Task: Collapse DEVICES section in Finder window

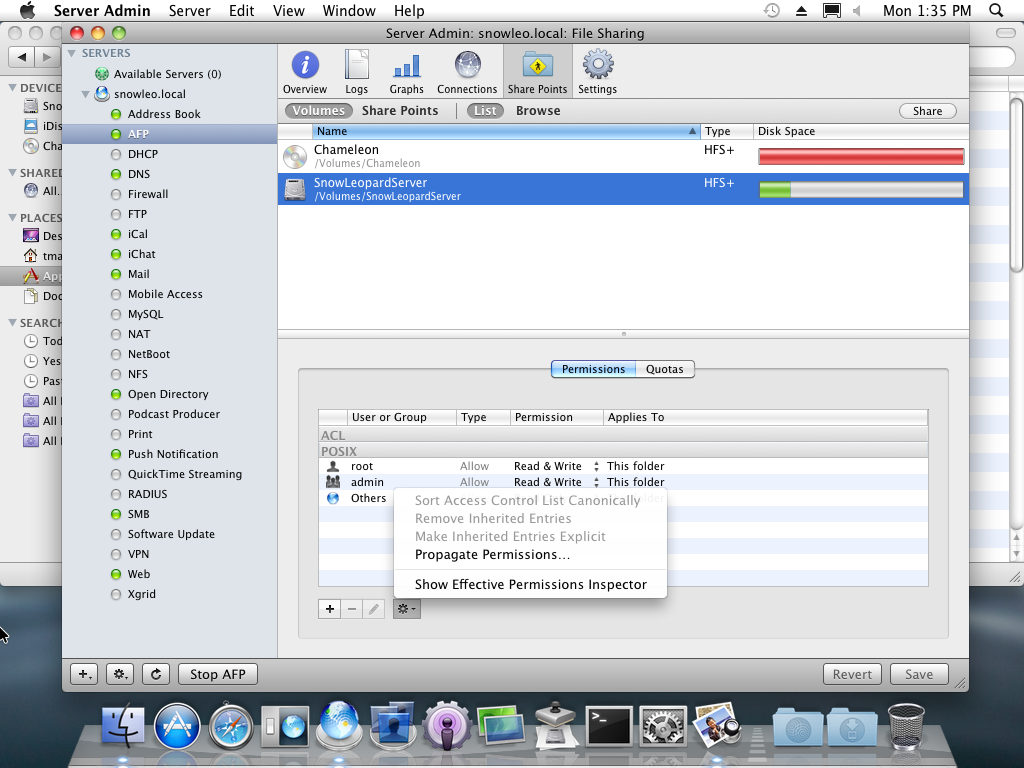Action: pos(12,88)
